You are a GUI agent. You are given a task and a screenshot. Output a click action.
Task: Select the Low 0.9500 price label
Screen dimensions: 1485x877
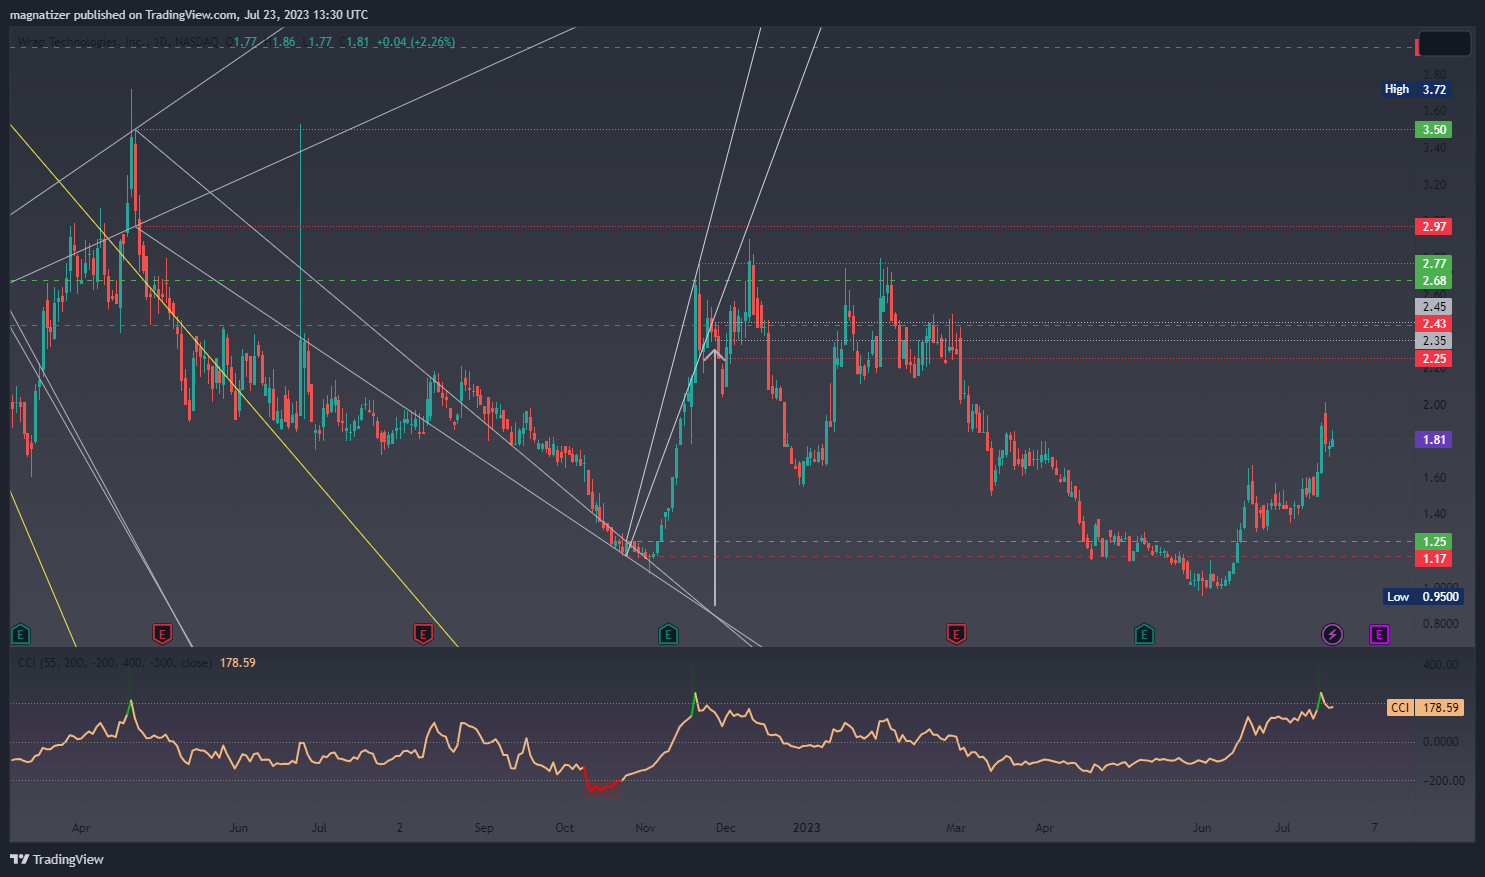tap(1423, 597)
